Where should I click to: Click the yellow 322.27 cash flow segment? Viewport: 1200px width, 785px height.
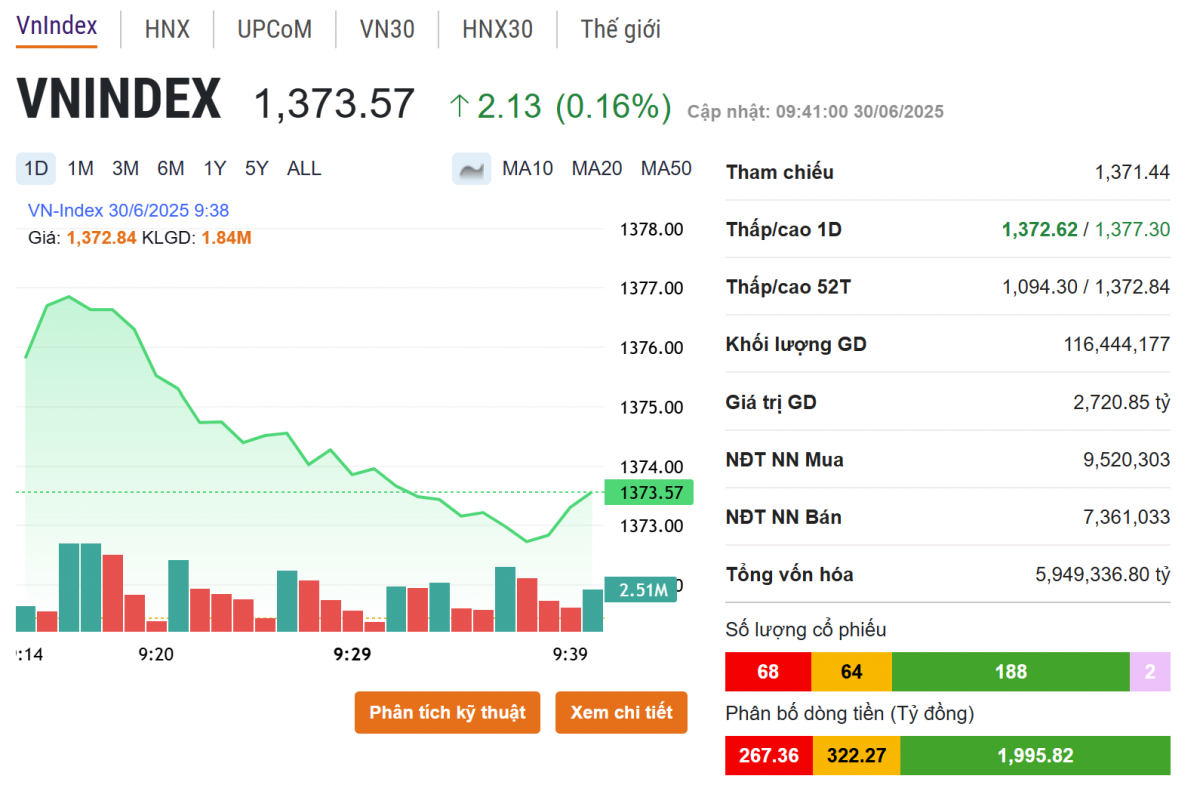[x=857, y=755]
